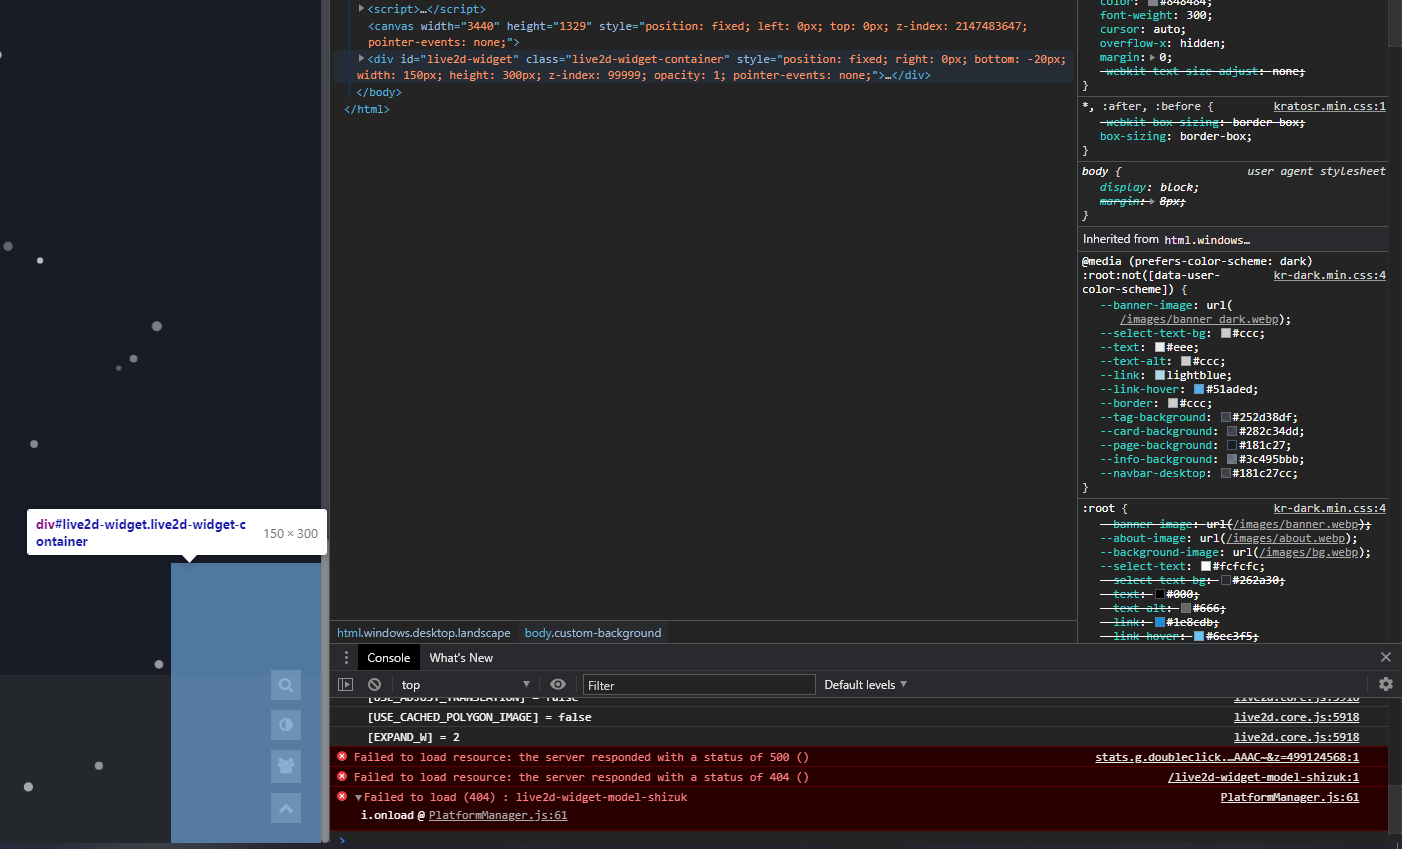
Task: Select the magnifier icon on the Live2D widget
Action: tap(286, 684)
